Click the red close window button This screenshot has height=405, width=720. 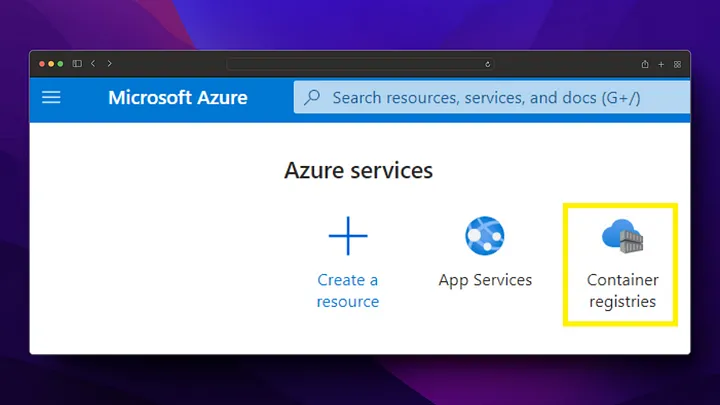[42, 64]
